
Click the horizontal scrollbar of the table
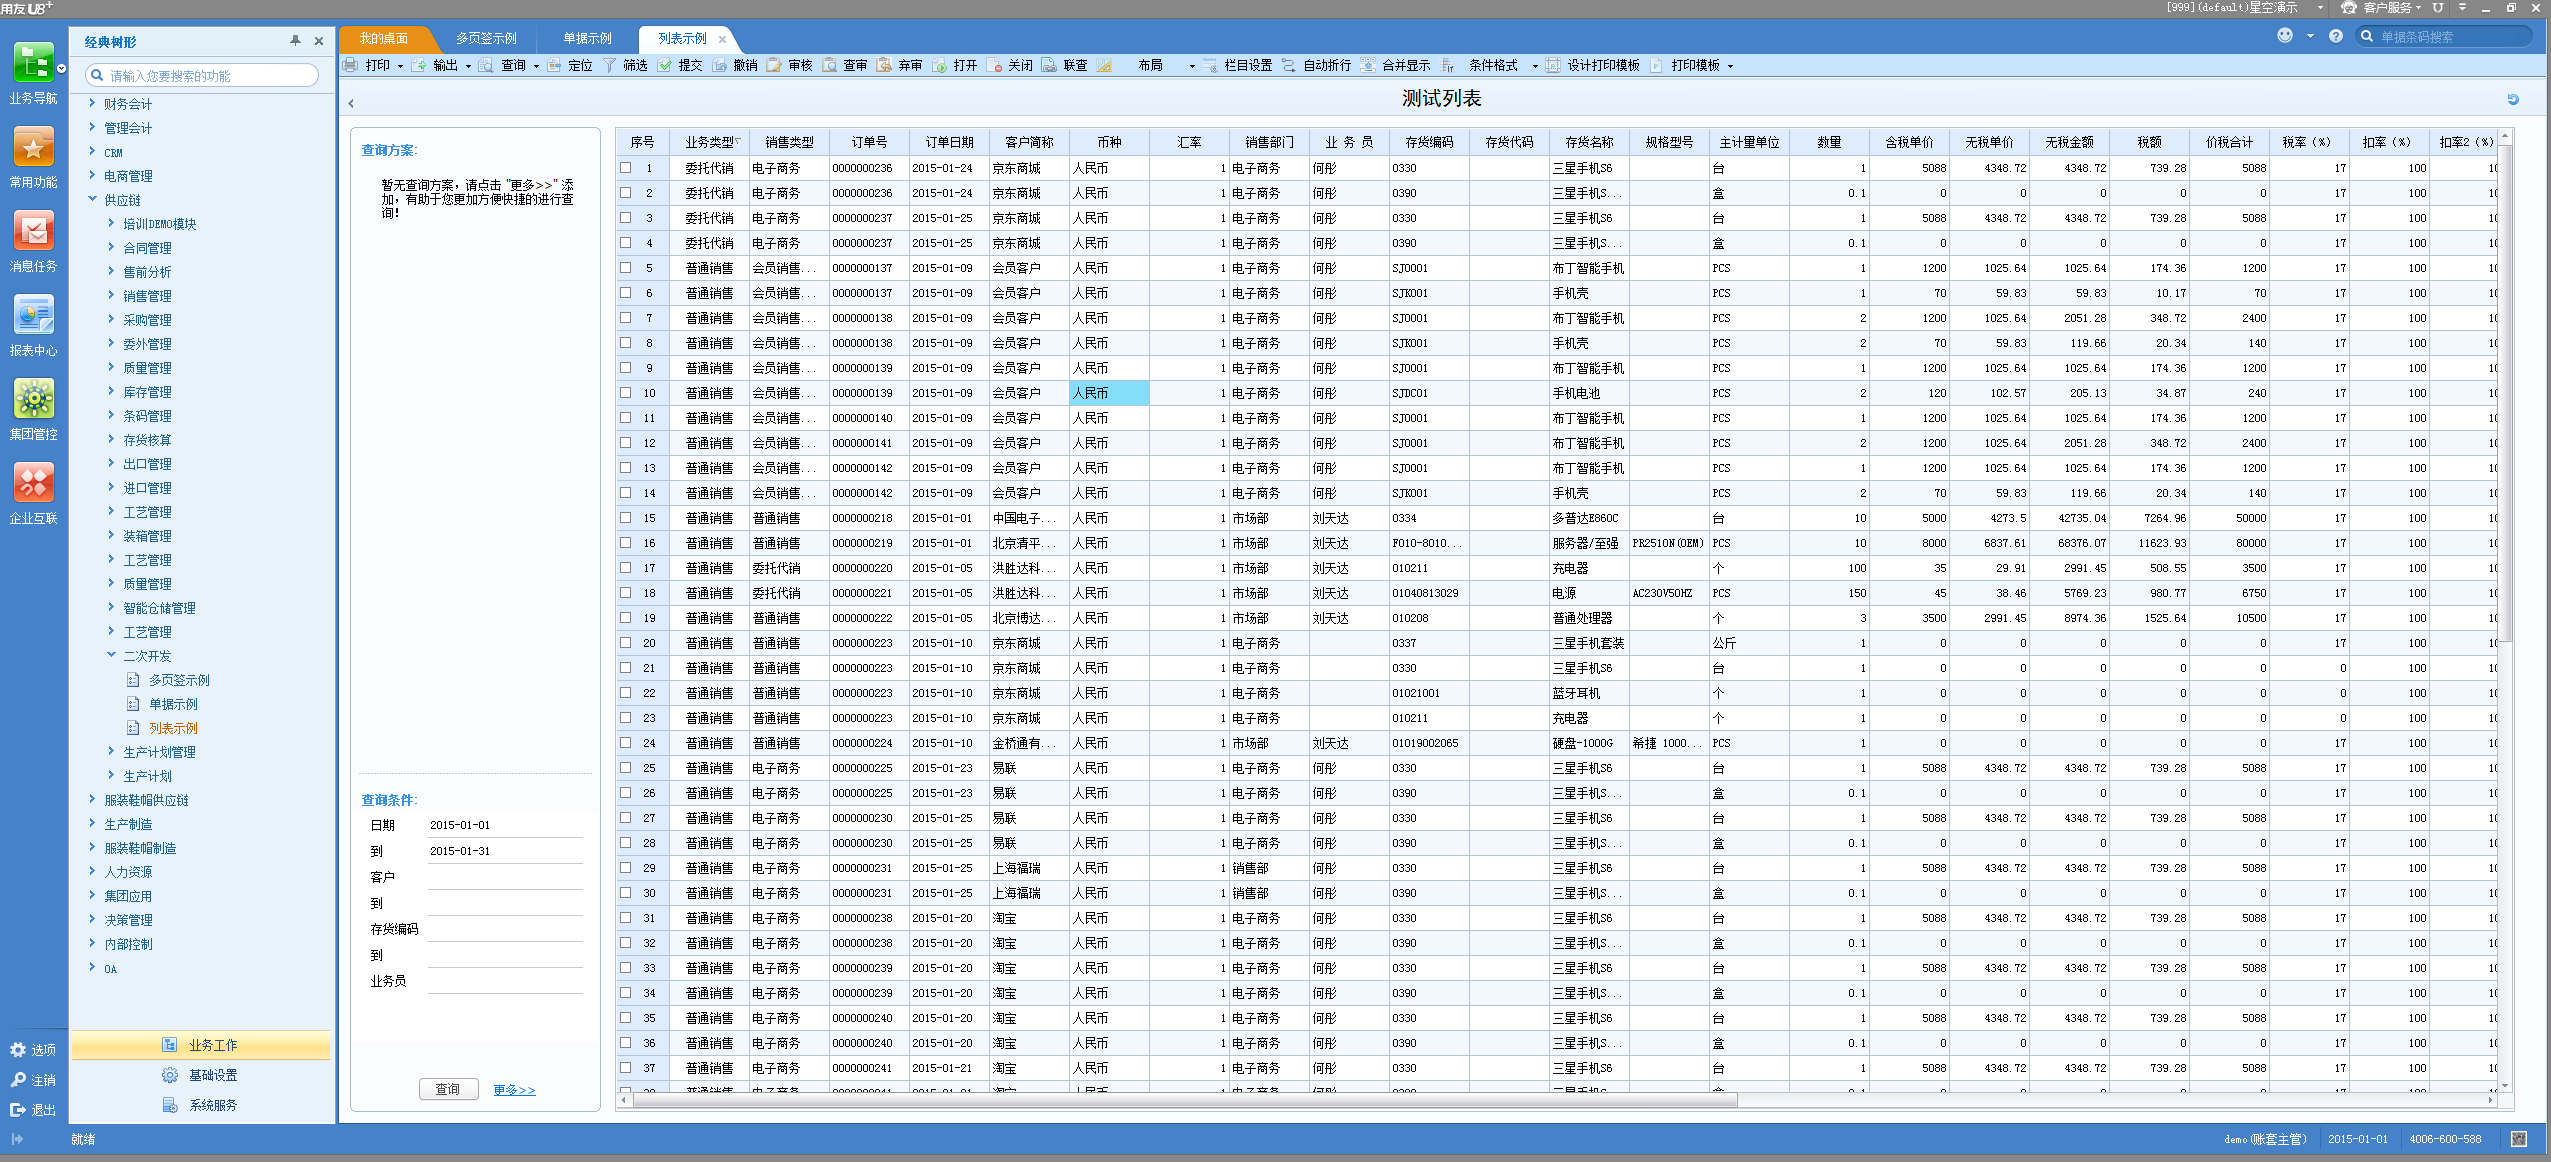click(x=1184, y=1100)
